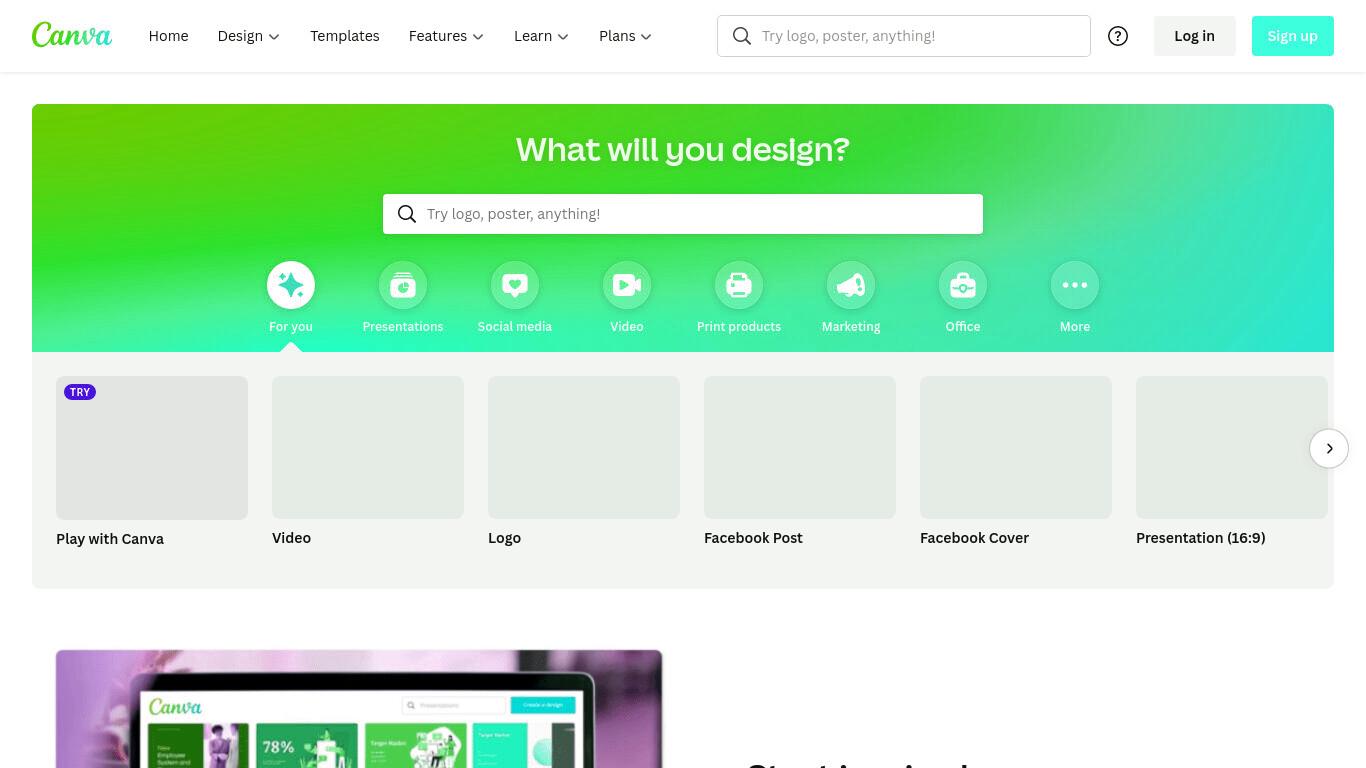Open the Play with Canva thumbnail
This screenshot has width=1366, height=768.
(152, 448)
